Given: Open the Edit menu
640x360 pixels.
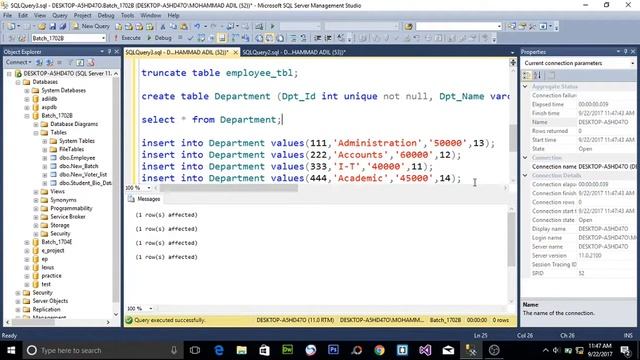Looking at the screenshot, I should click(23, 16).
